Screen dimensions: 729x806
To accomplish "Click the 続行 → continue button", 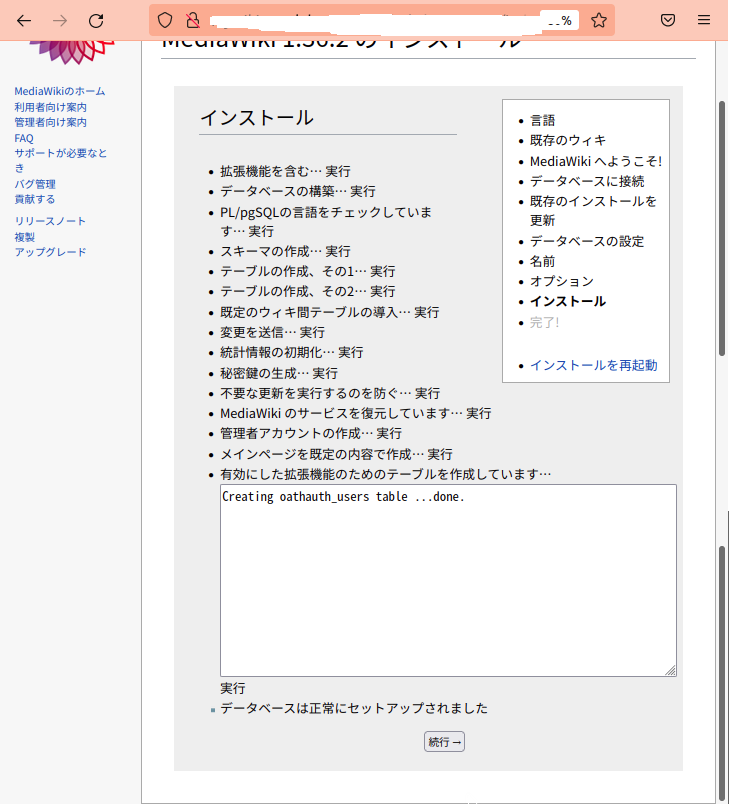I will (444, 742).
